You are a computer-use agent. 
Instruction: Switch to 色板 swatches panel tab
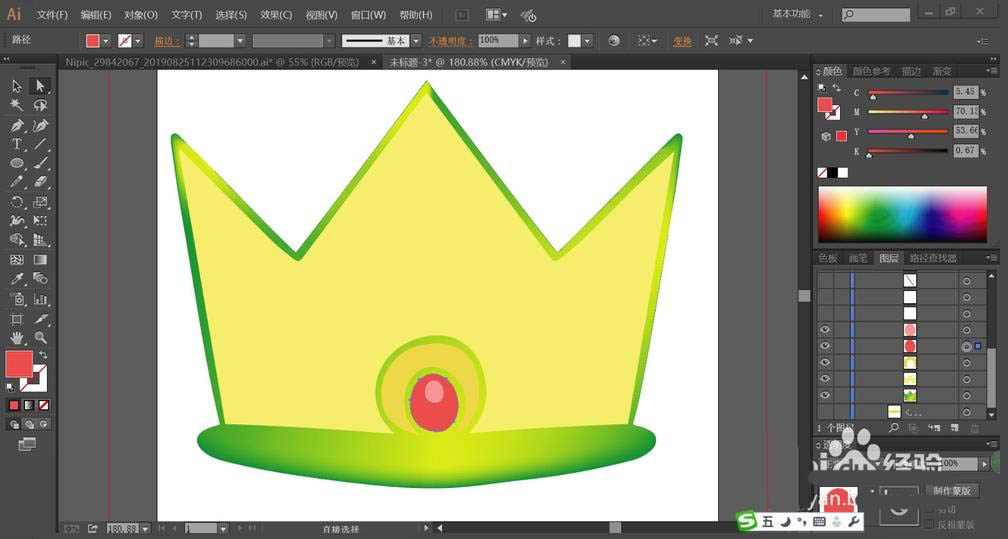pos(828,258)
